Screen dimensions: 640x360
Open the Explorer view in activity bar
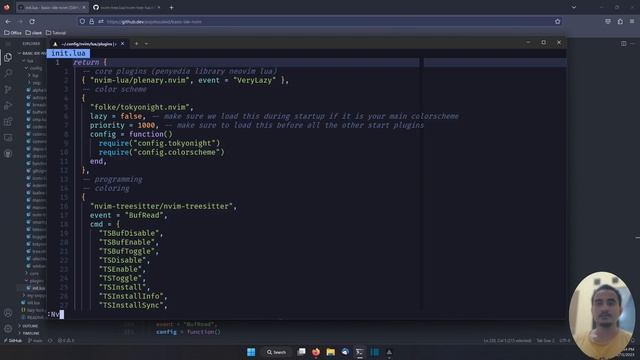[x=8, y=58]
